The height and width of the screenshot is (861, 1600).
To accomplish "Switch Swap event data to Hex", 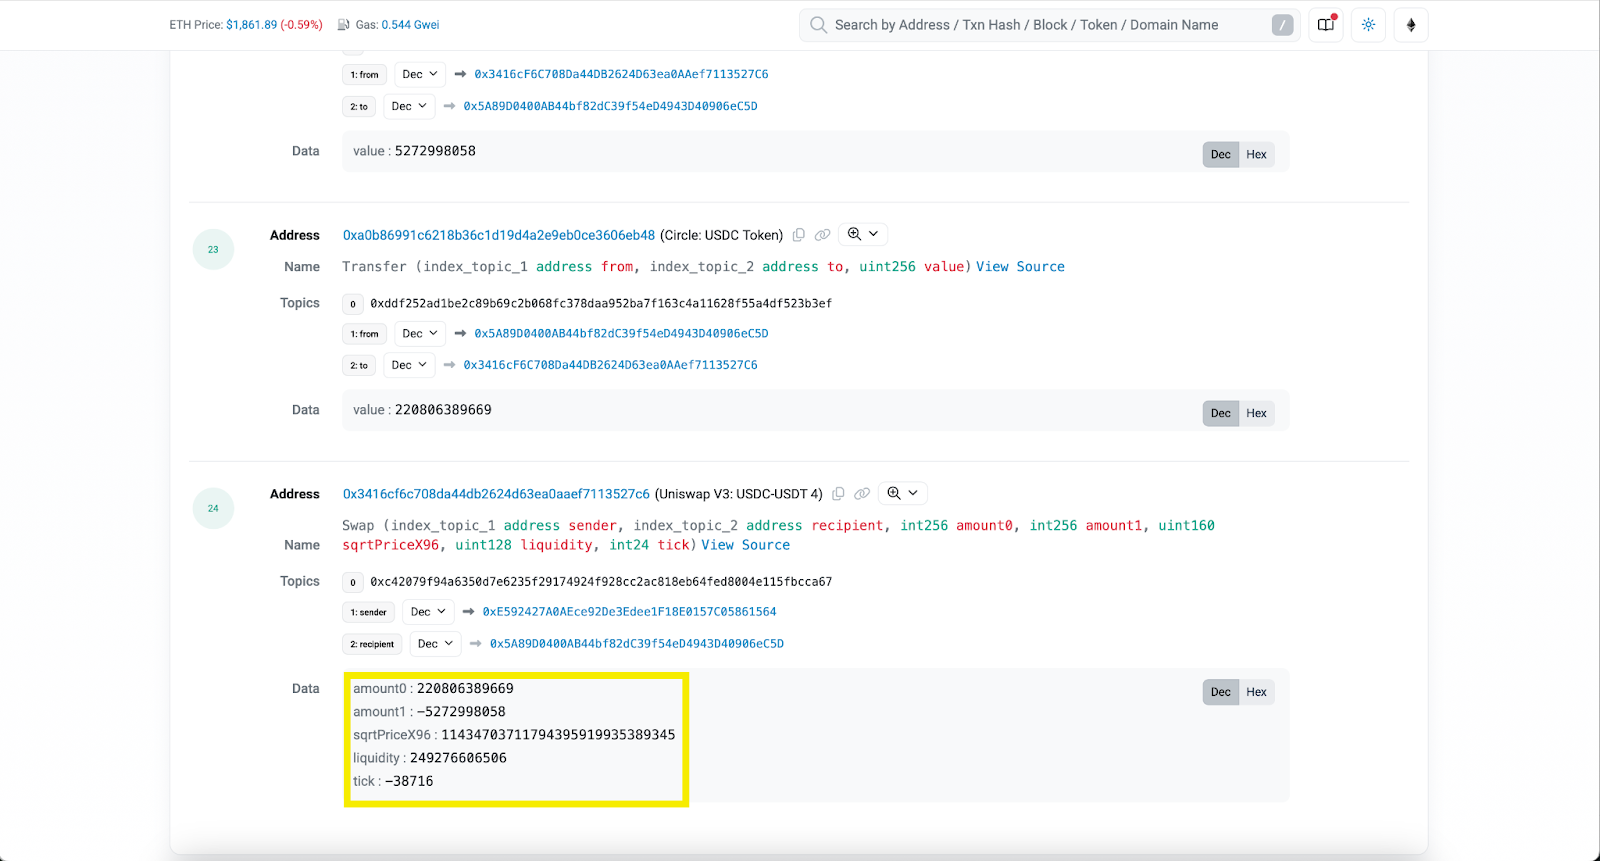I will click(1257, 692).
